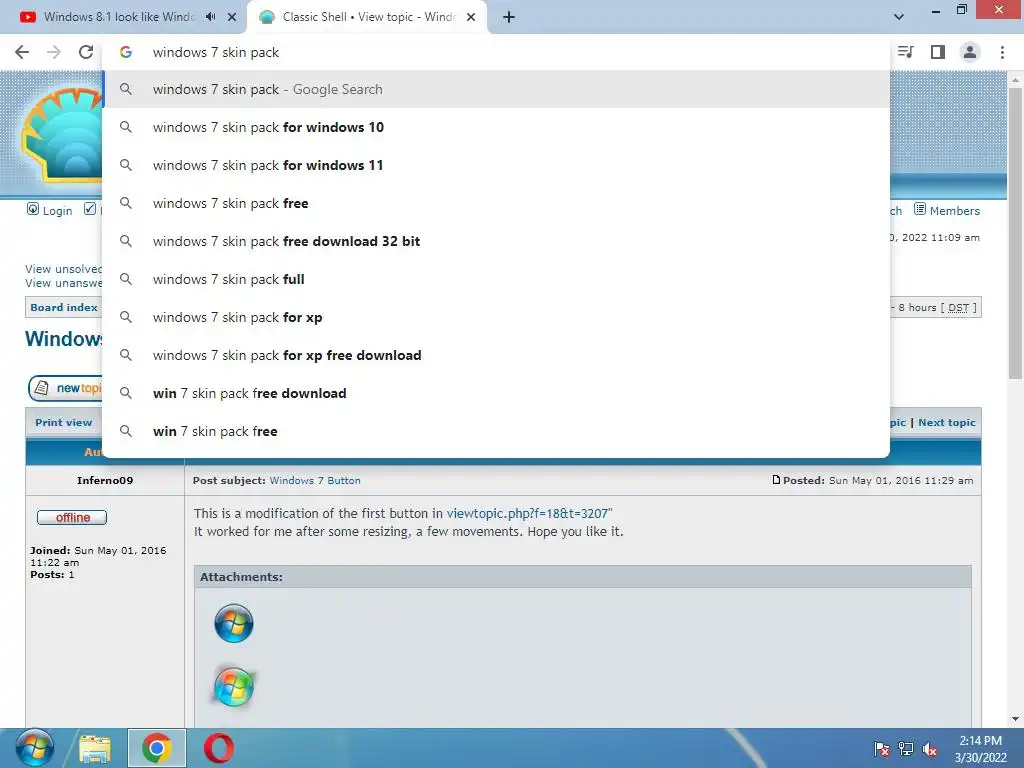Viewport: 1024px width, 768px height.
Task: Open the tab search chevron
Action: point(899,17)
